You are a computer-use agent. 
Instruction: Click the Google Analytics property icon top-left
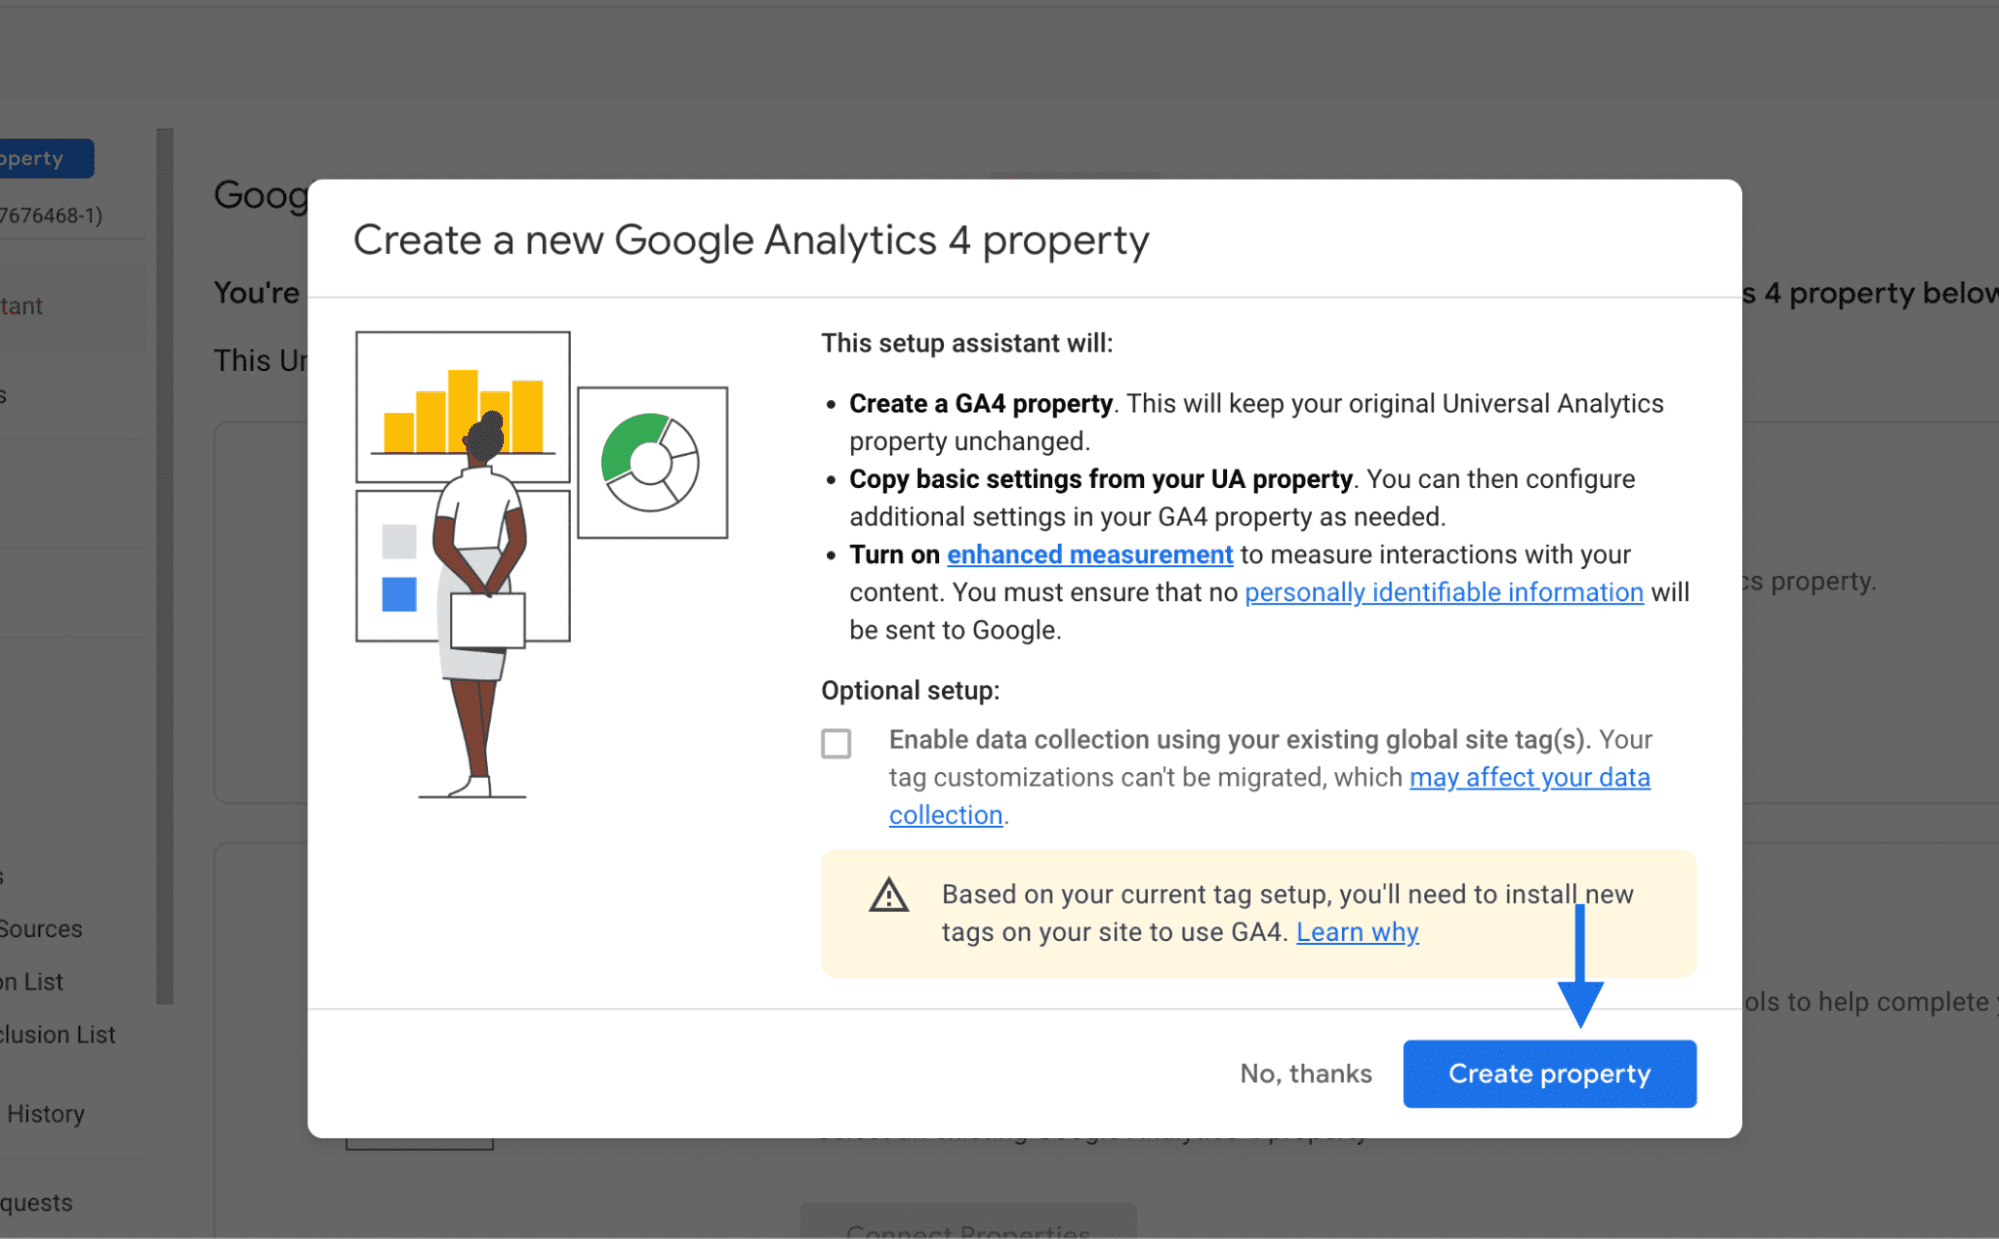pos(31,158)
